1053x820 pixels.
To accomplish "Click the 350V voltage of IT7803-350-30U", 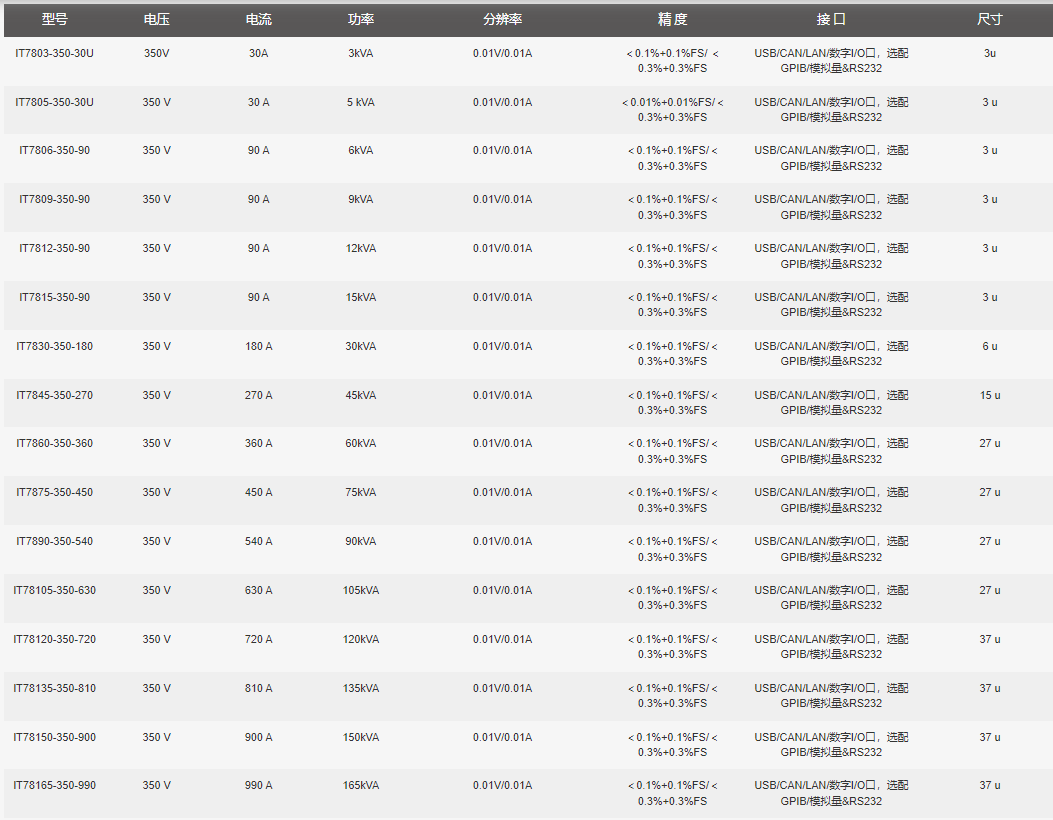I will pyautogui.click(x=156, y=53).
